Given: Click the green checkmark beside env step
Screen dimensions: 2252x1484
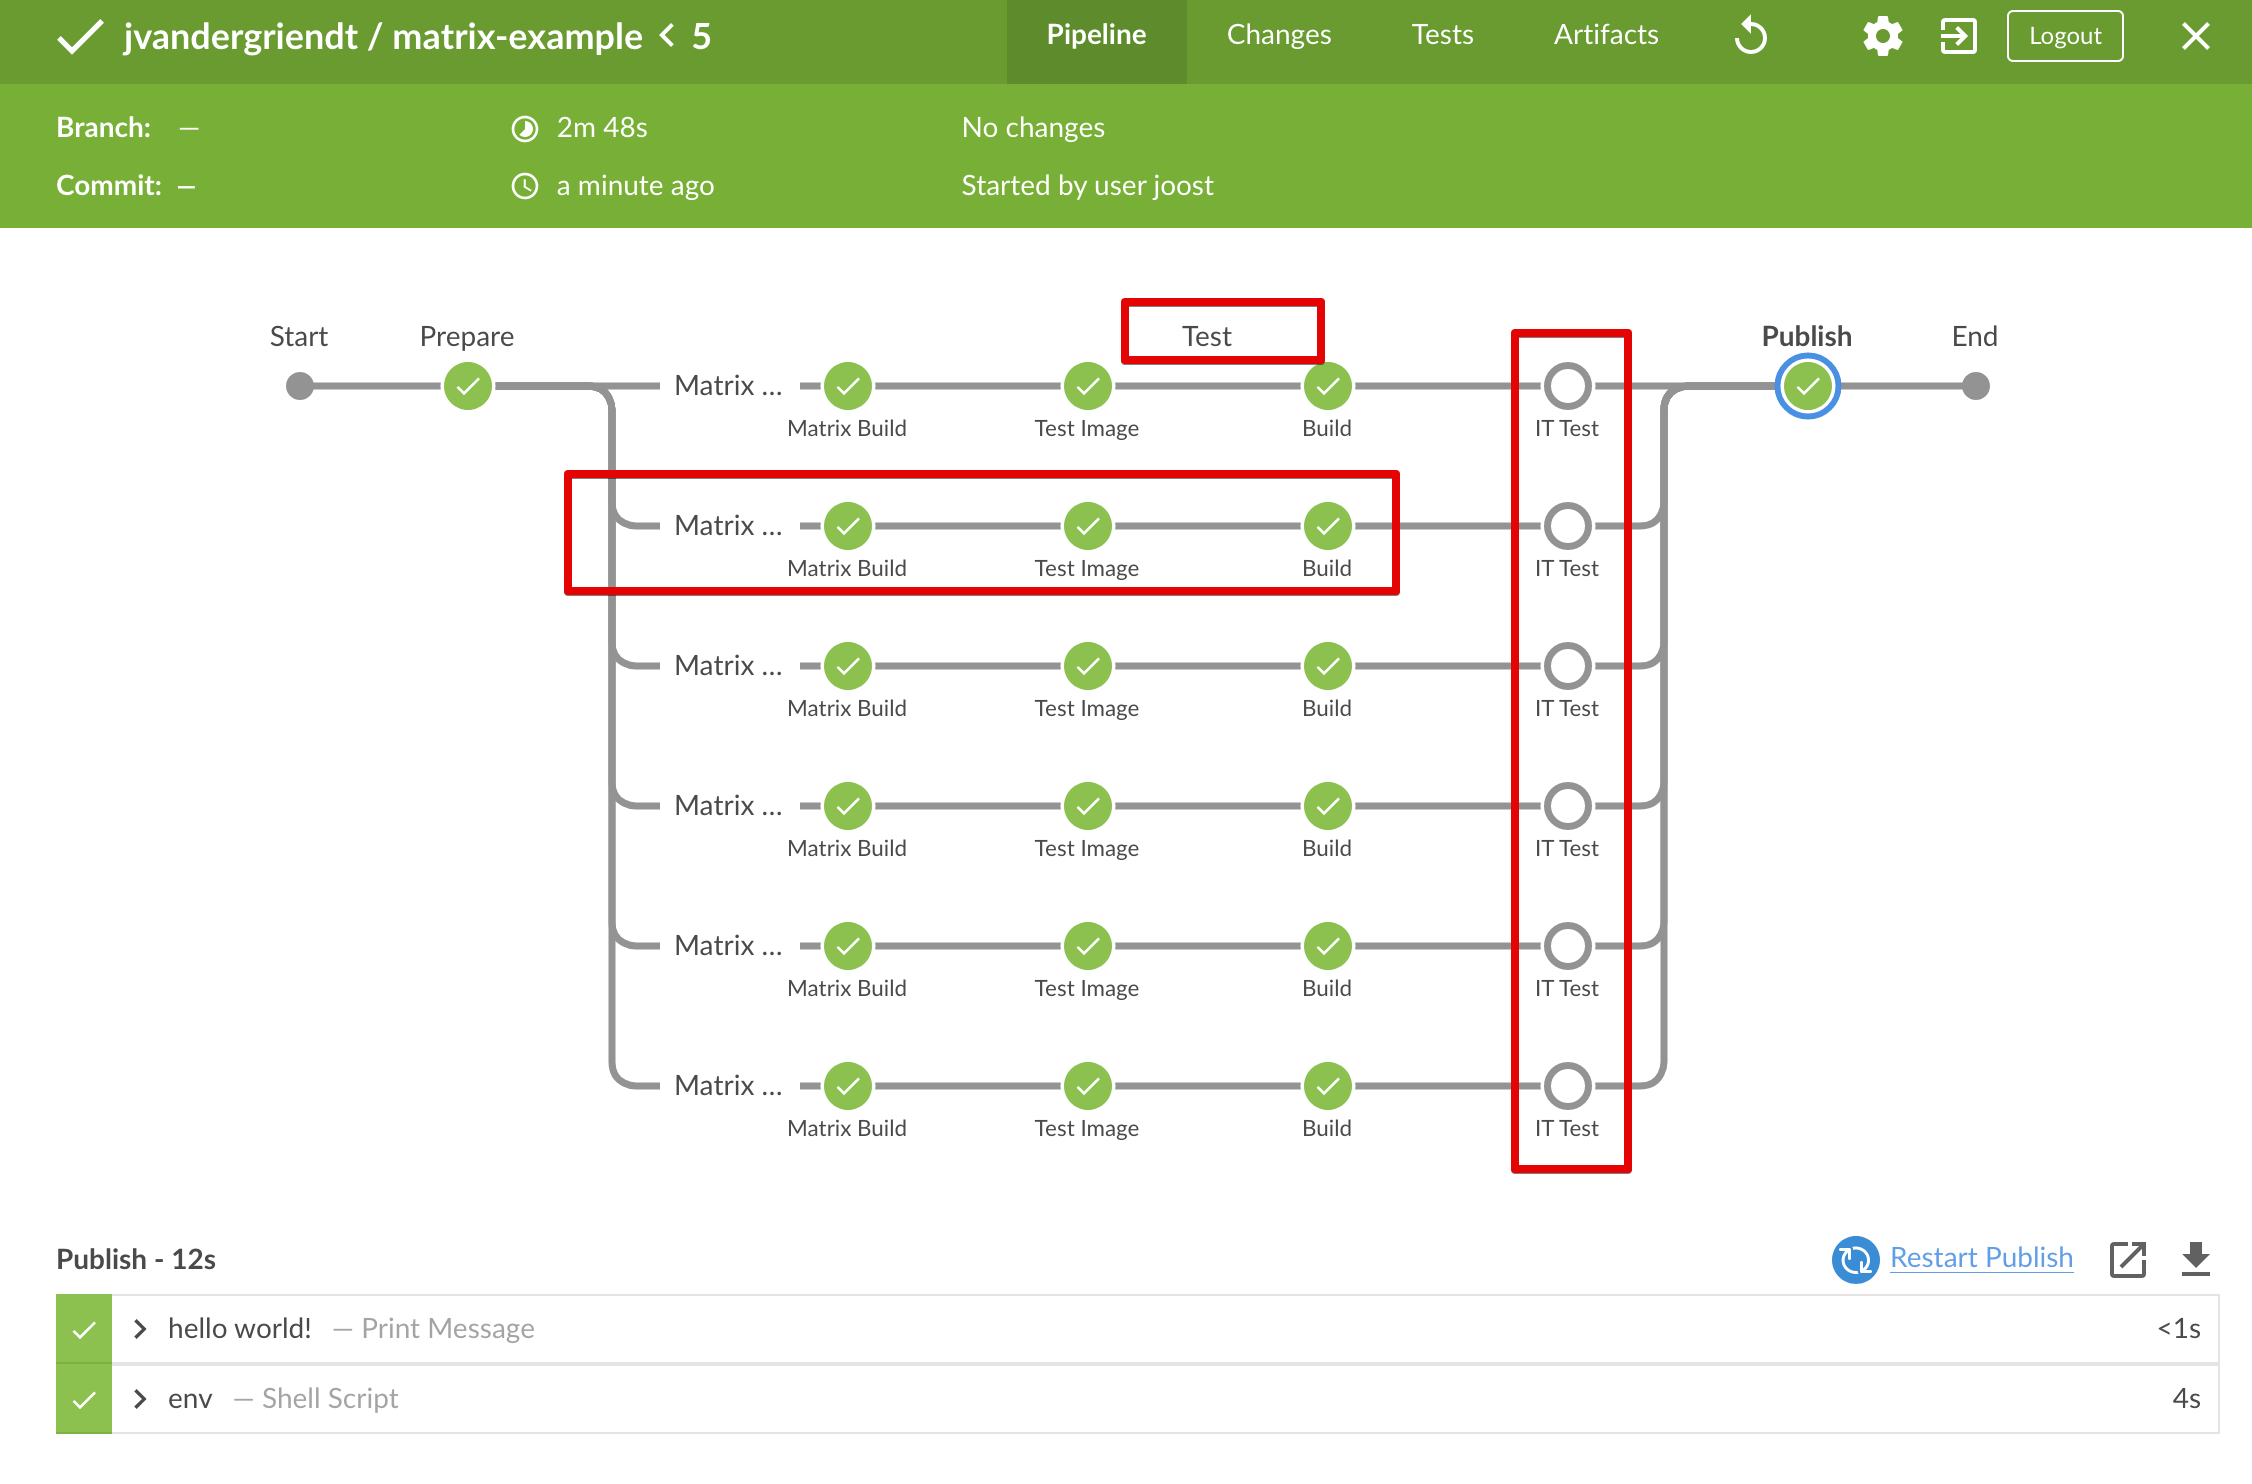Looking at the screenshot, I should [x=83, y=1398].
